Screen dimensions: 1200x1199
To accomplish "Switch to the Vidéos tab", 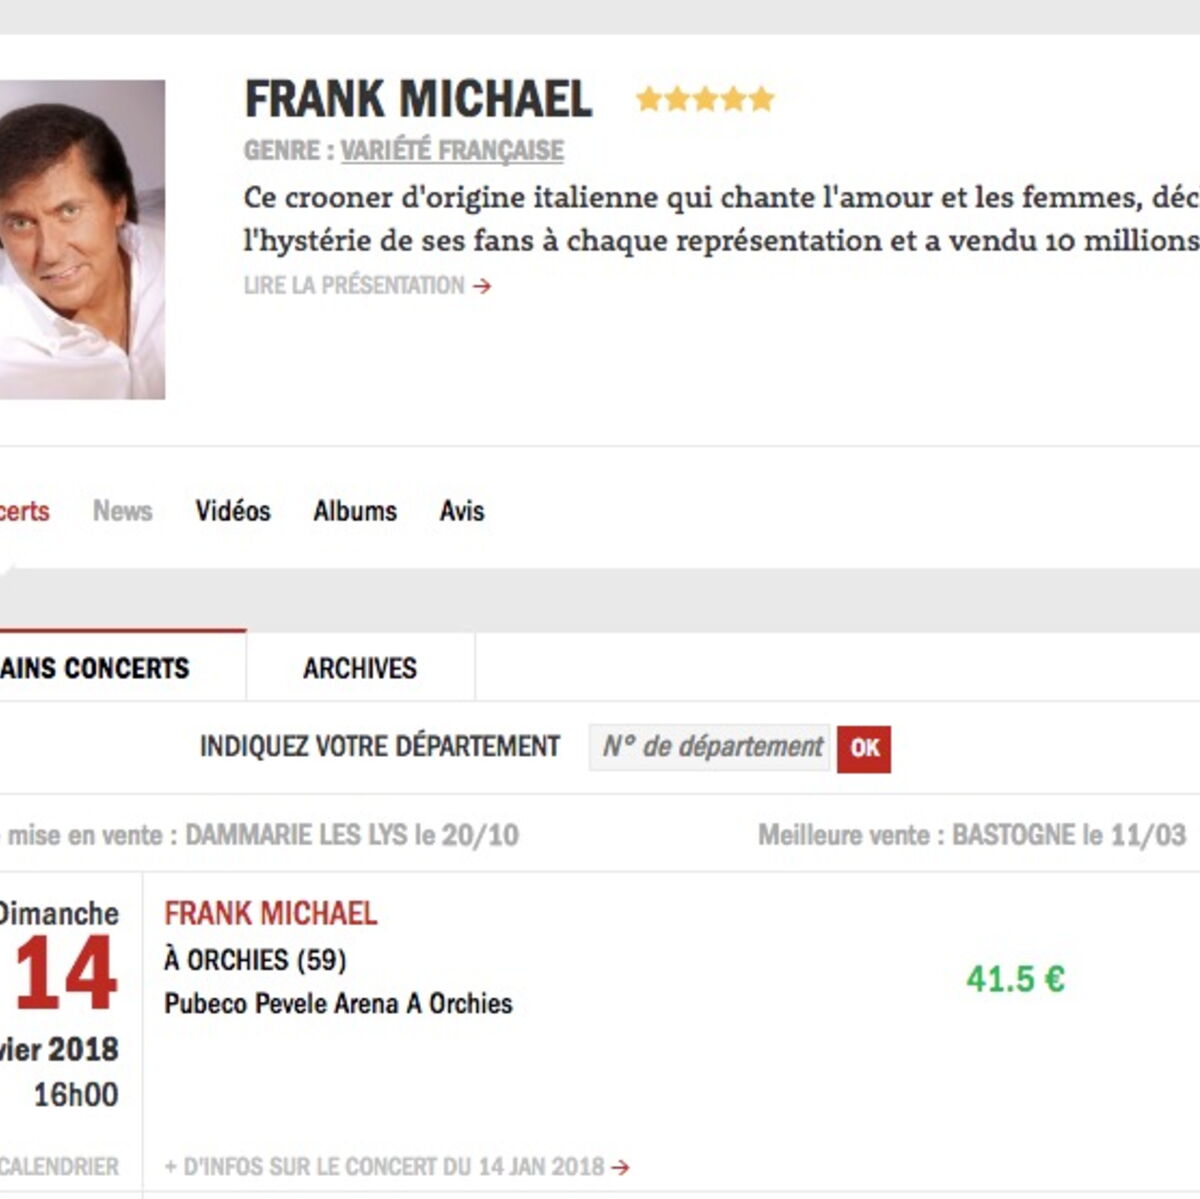I will 233,511.
